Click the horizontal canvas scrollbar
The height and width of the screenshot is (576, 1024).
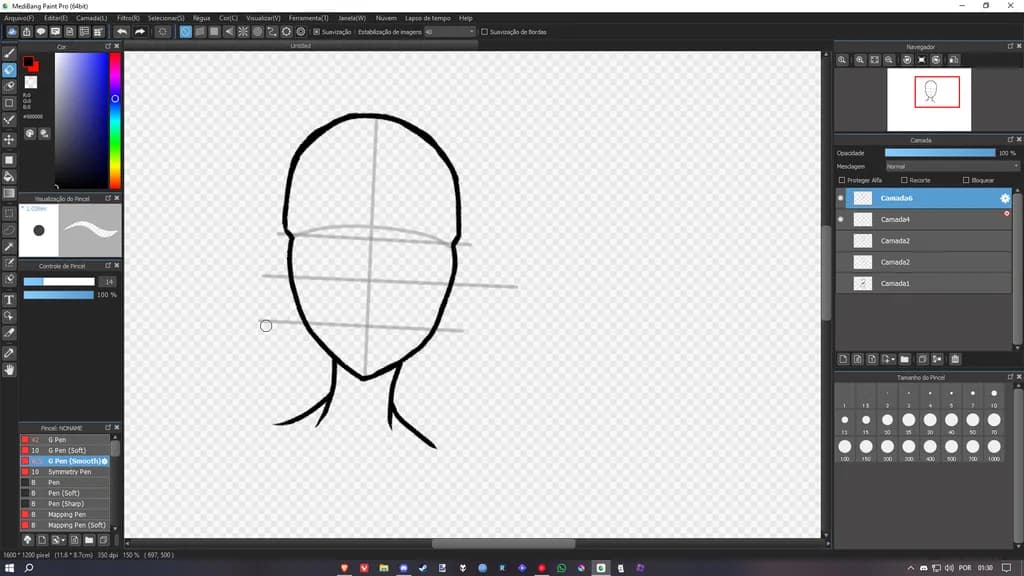pos(503,543)
